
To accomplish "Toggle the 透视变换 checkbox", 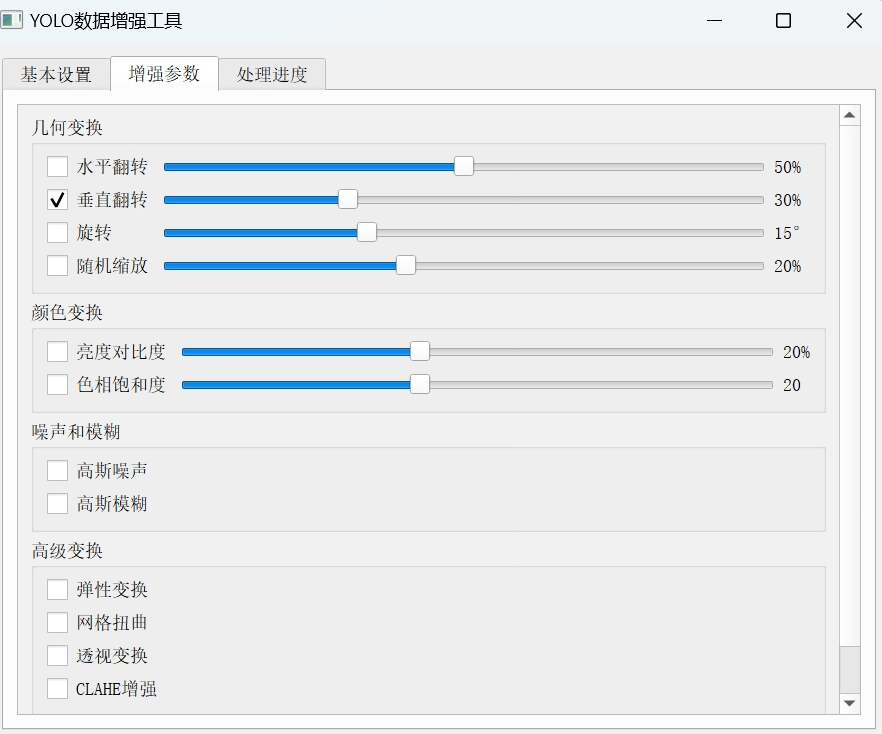I will click(x=58, y=656).
